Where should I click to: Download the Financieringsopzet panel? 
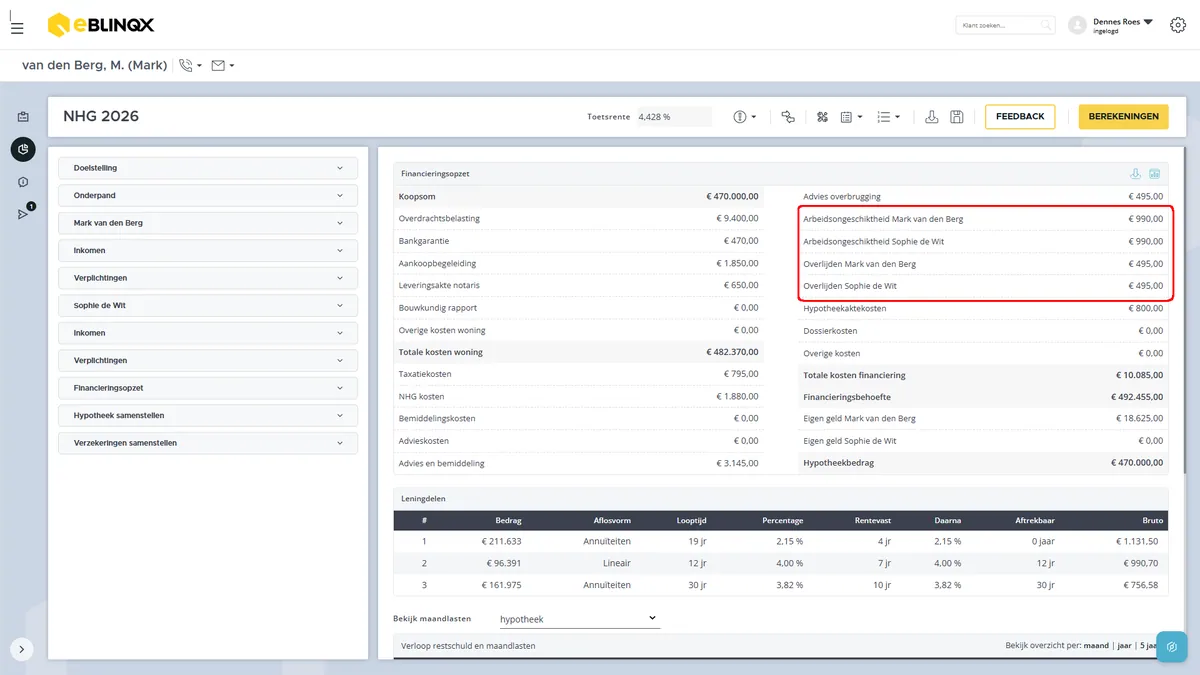[x=1136, y=174]
